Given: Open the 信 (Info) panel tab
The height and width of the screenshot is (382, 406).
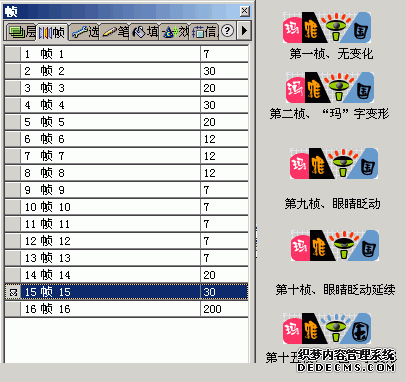Looking at the screenshot, I should pyautogui.click(x=204, y=32).
